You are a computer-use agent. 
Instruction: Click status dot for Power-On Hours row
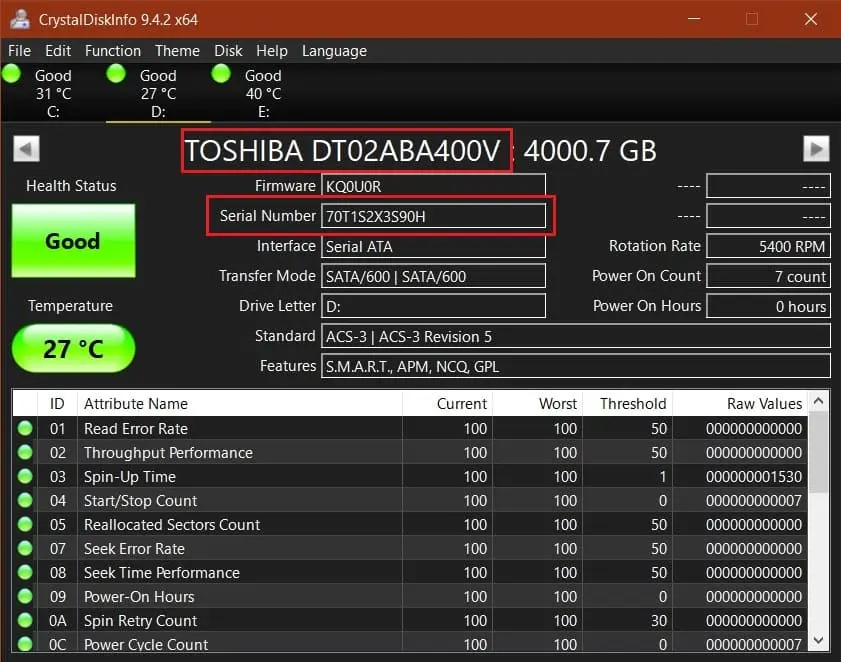25,596
